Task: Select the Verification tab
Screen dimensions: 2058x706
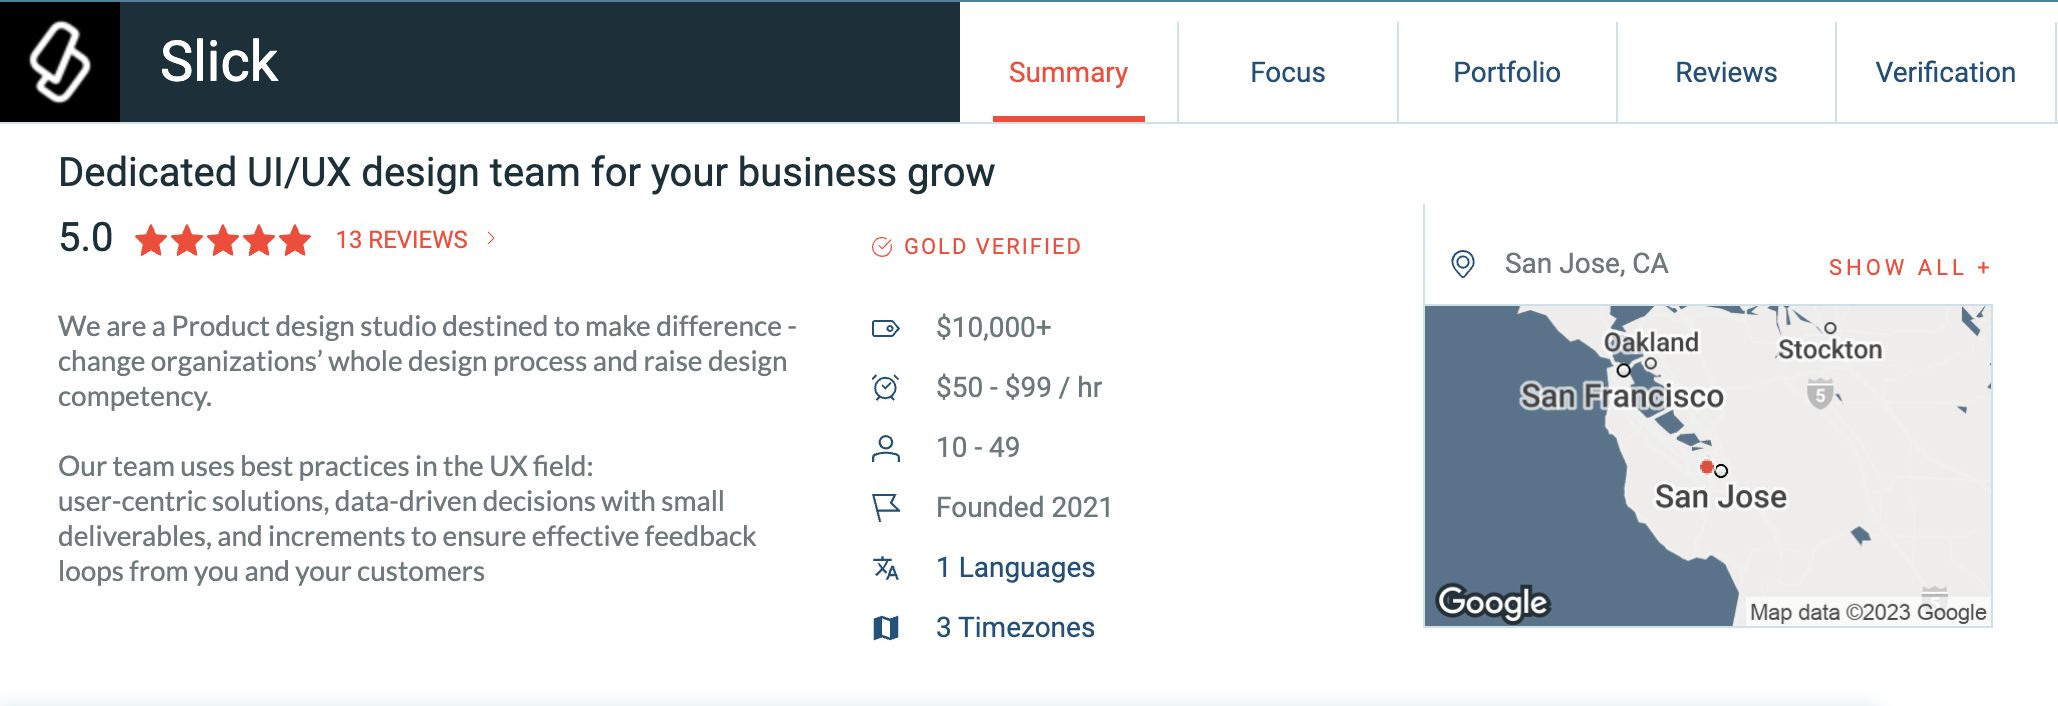Action: click(x=1945, y=72)
